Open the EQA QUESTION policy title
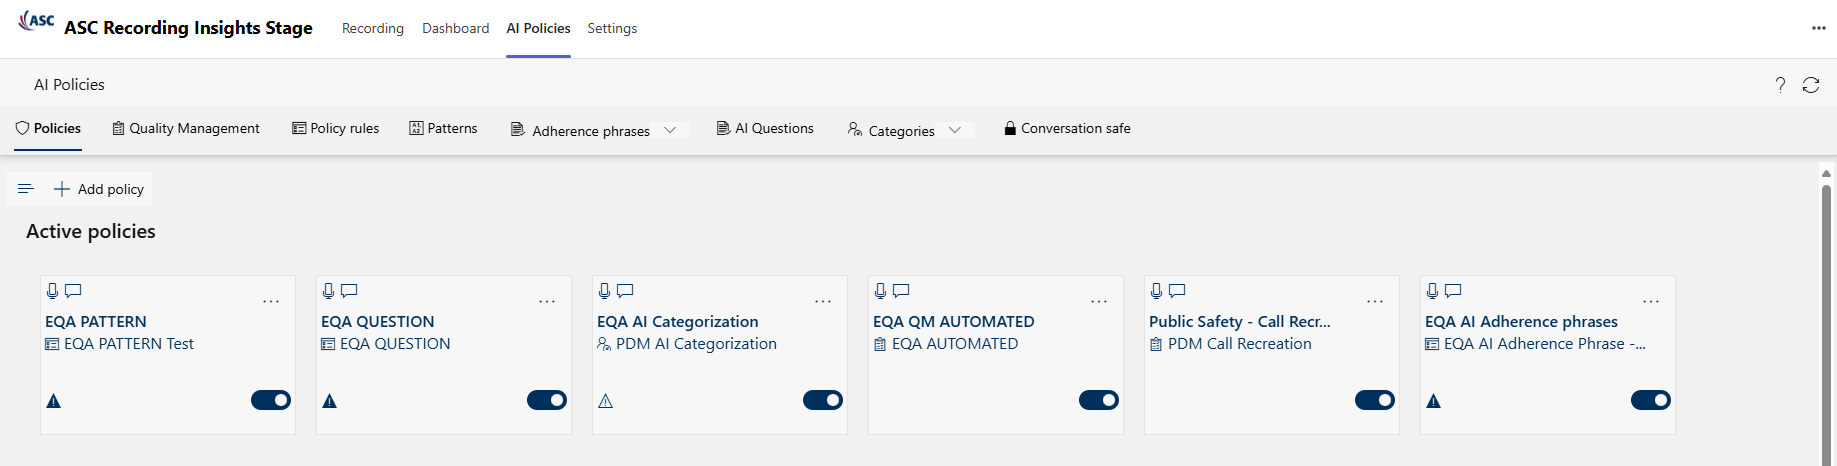Screen dimensions: 1837x466 tap(378, 321)
